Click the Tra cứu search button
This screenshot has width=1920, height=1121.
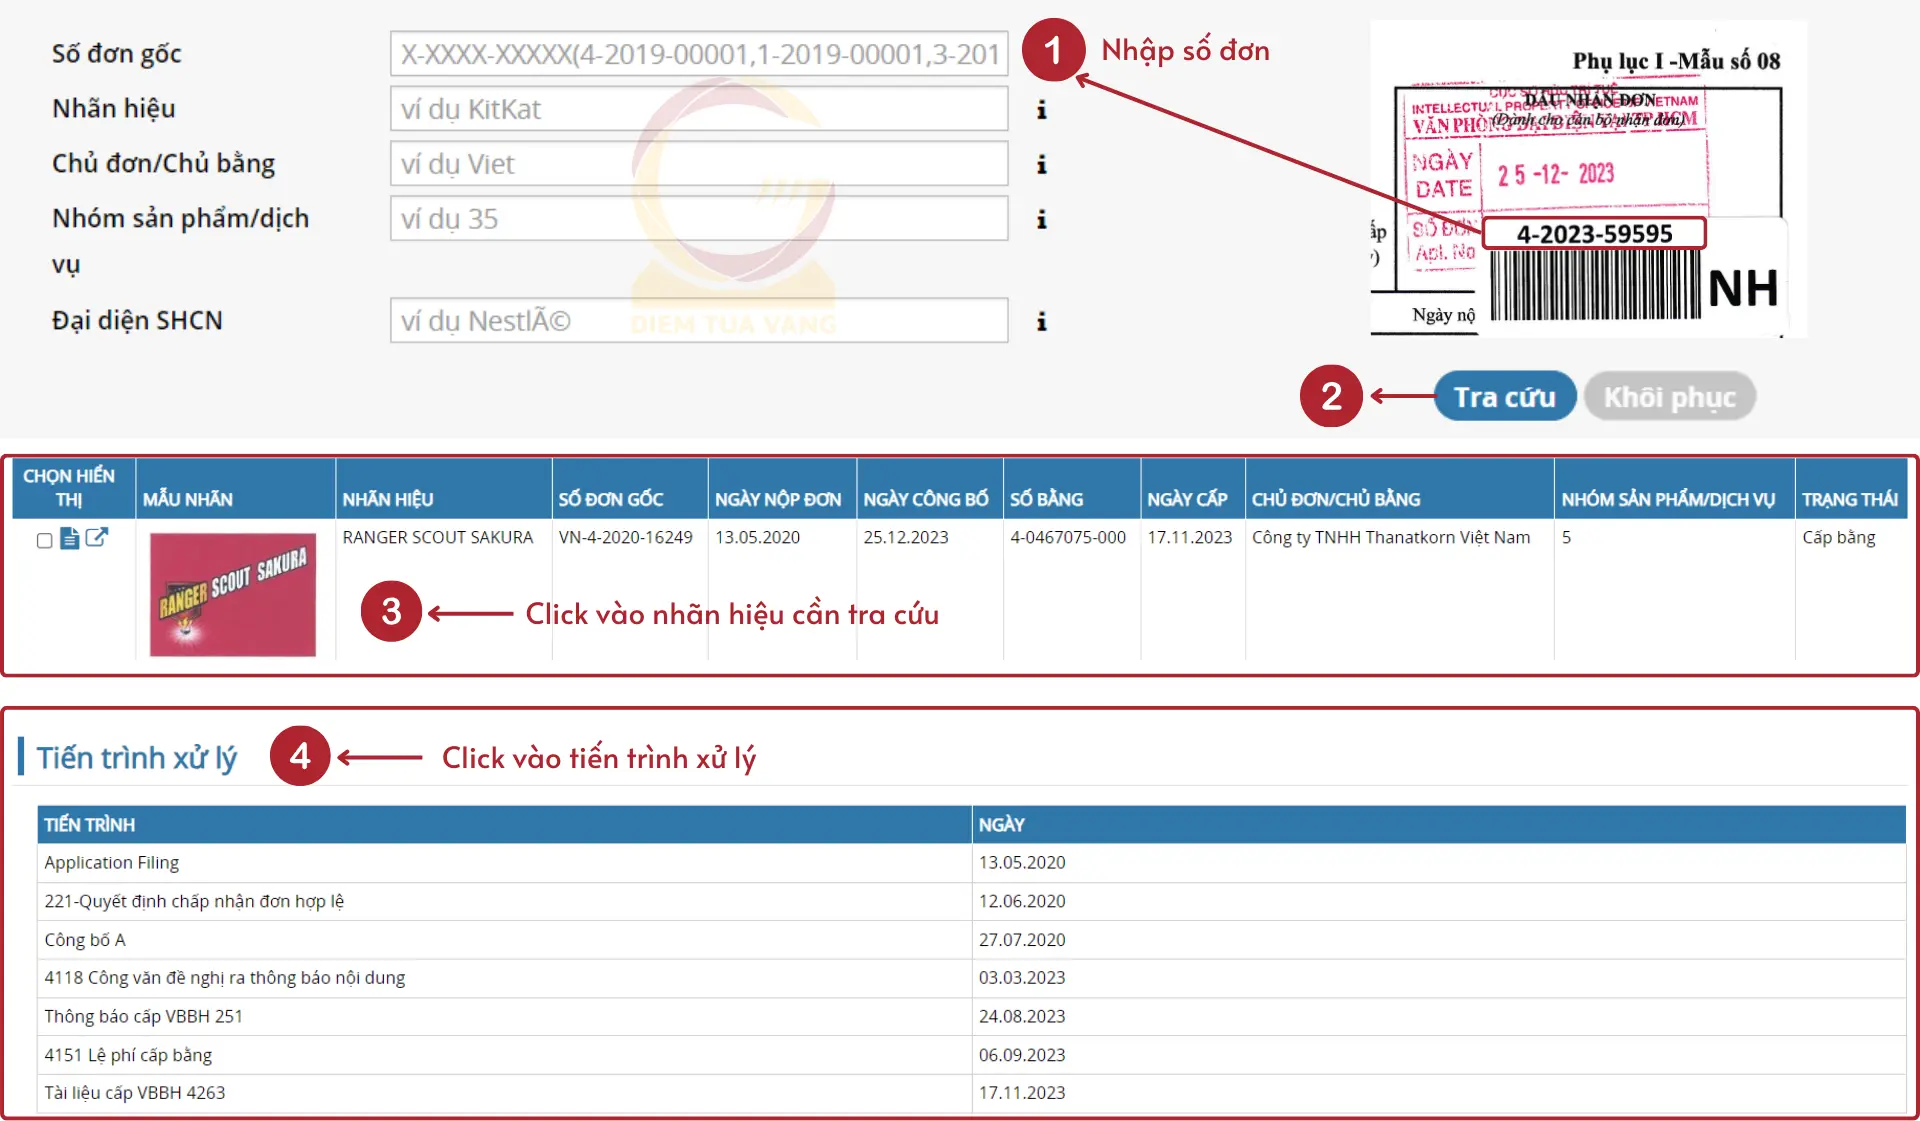[1504, 397]
